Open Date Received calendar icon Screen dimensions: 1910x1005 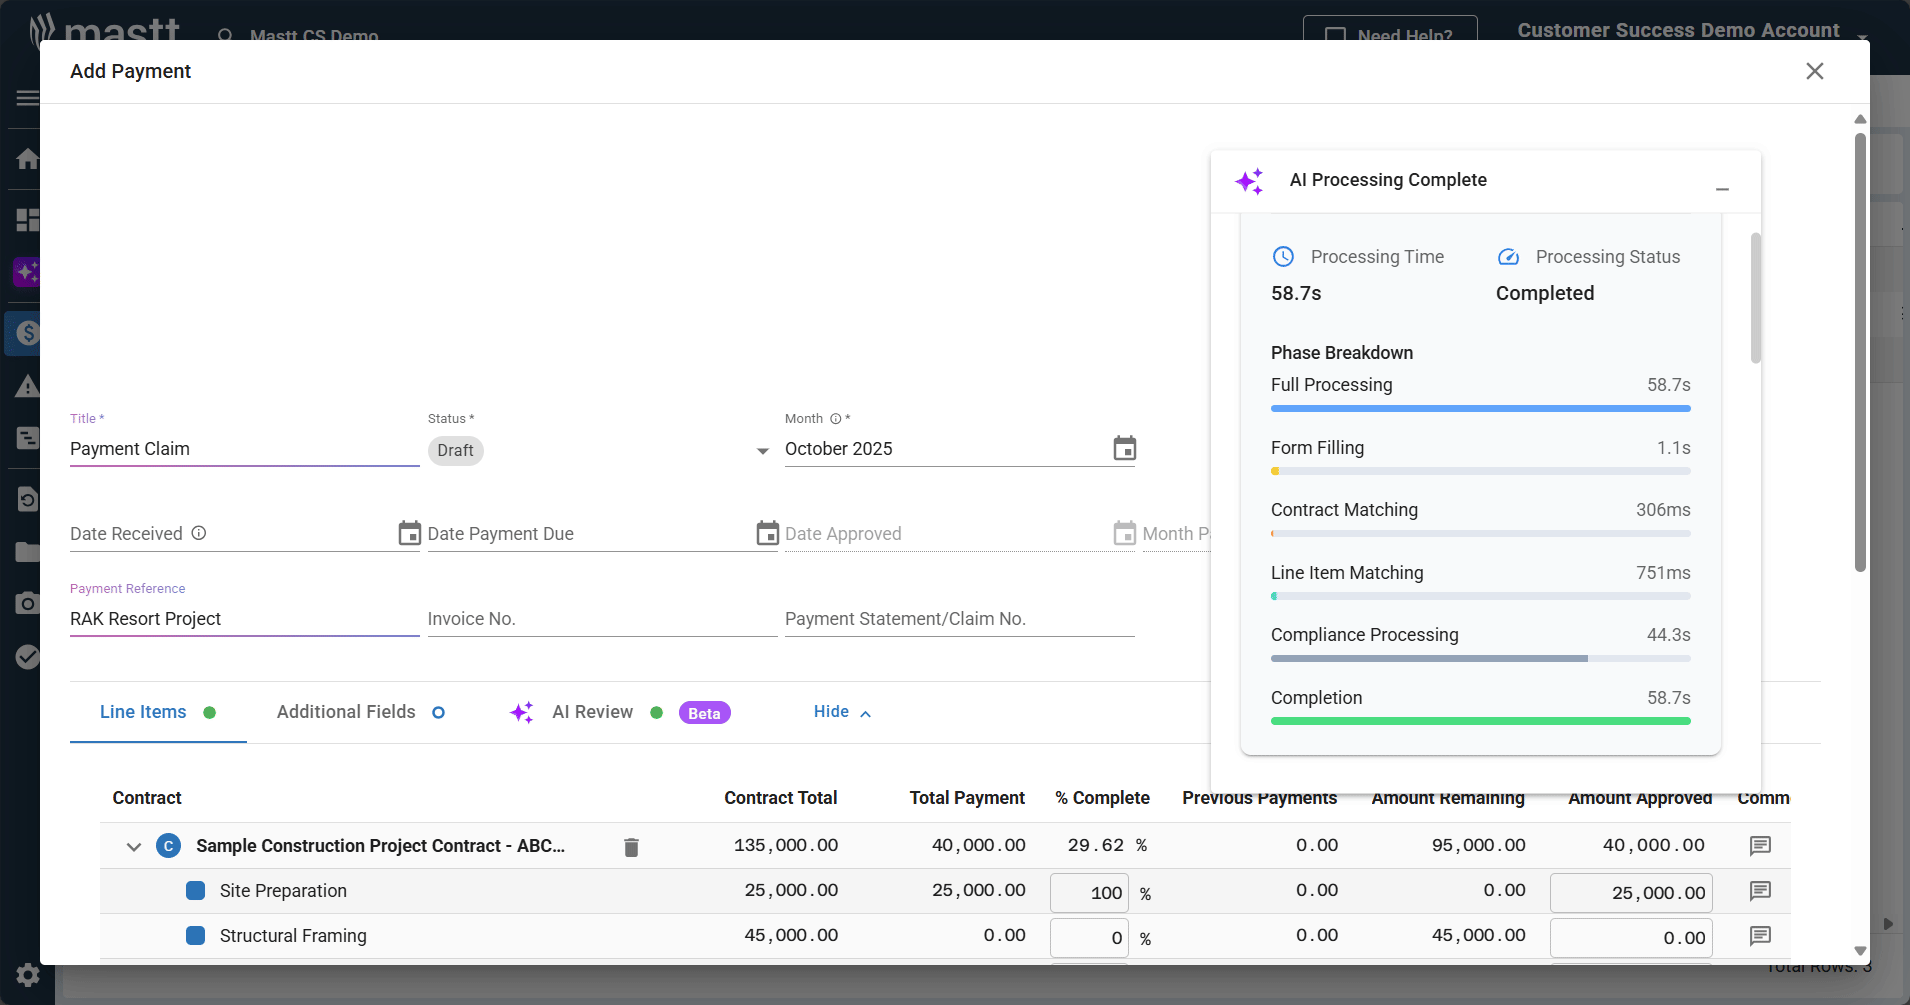409,534
